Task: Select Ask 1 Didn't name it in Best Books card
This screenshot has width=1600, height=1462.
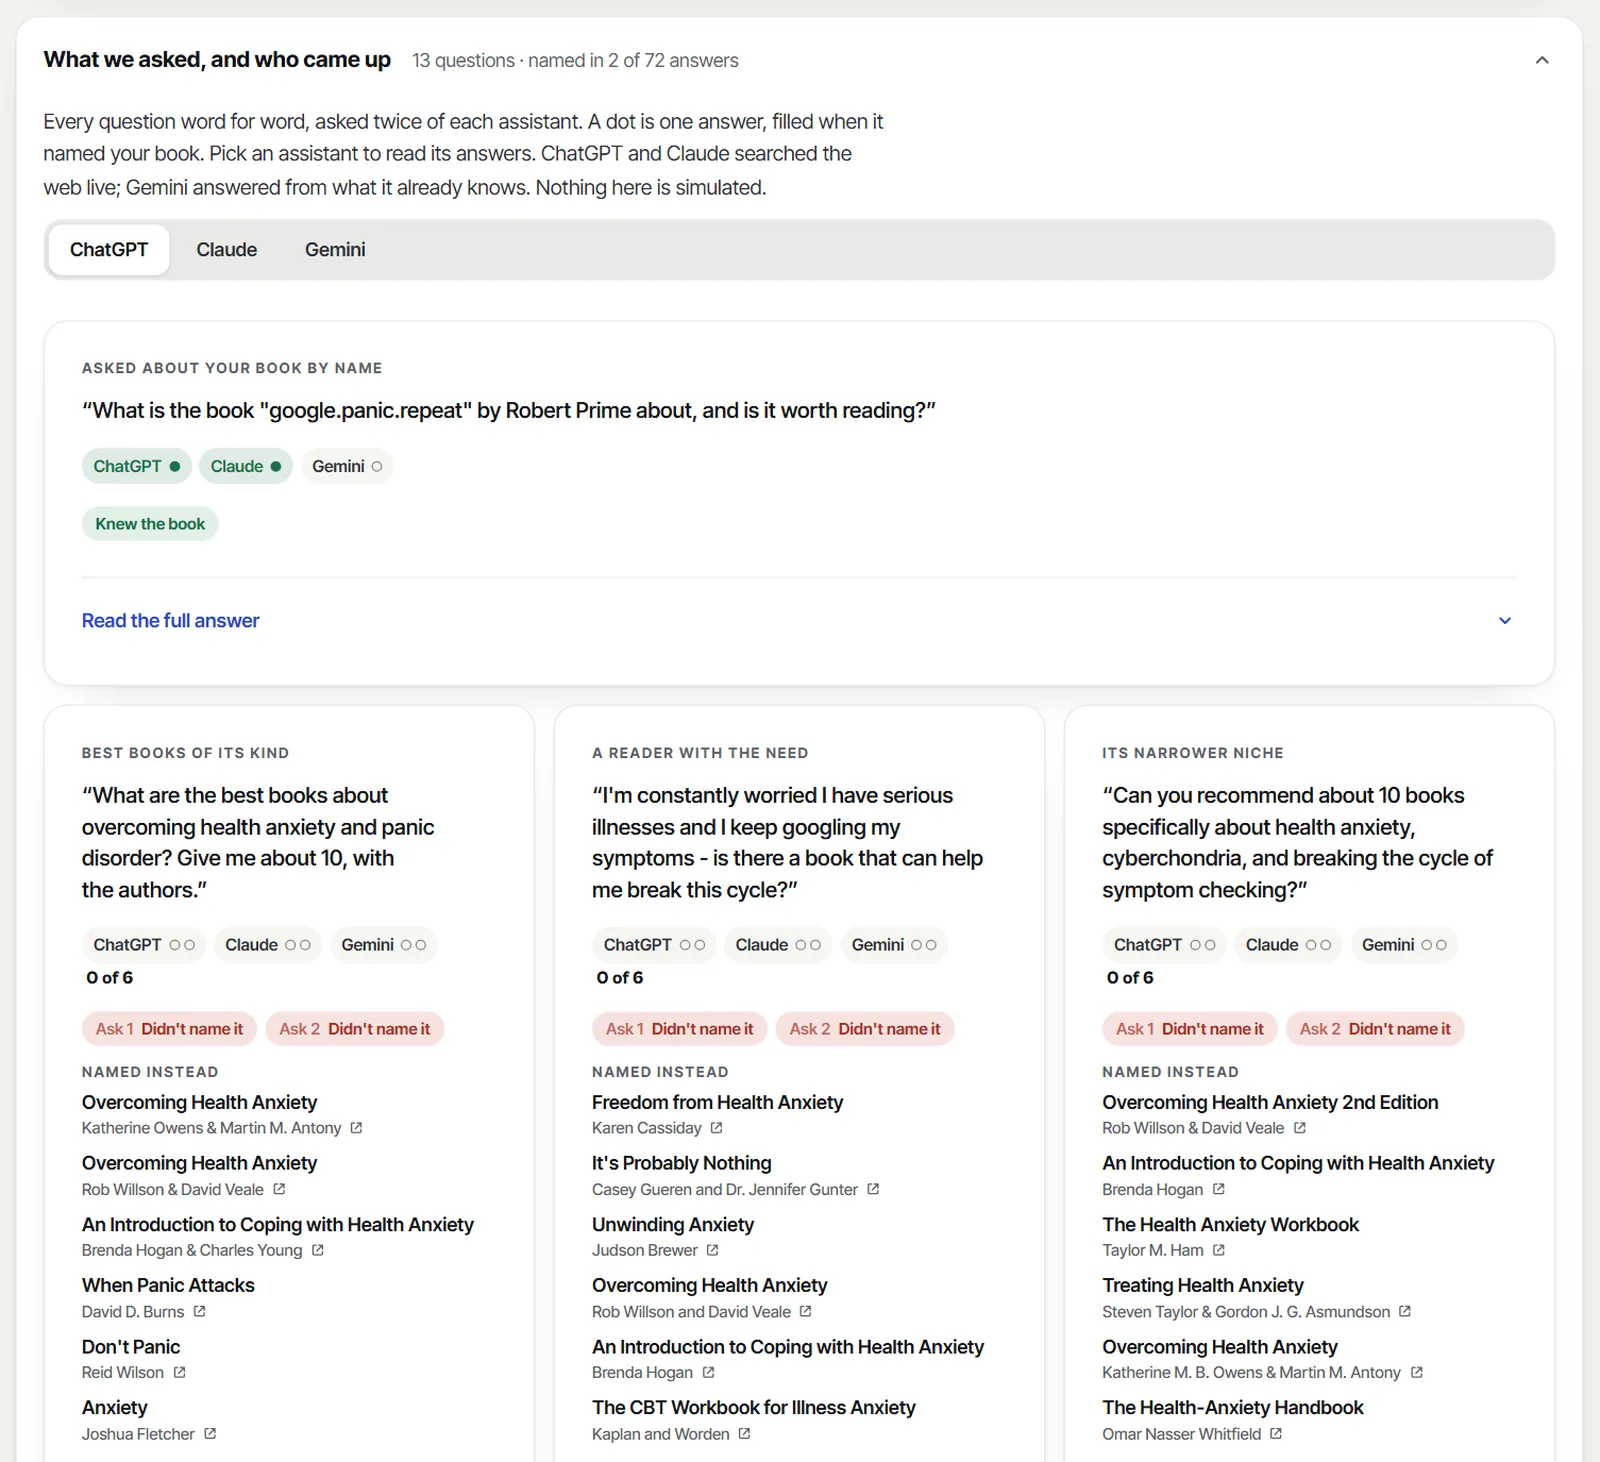Action: click(x=169, y=1029)
